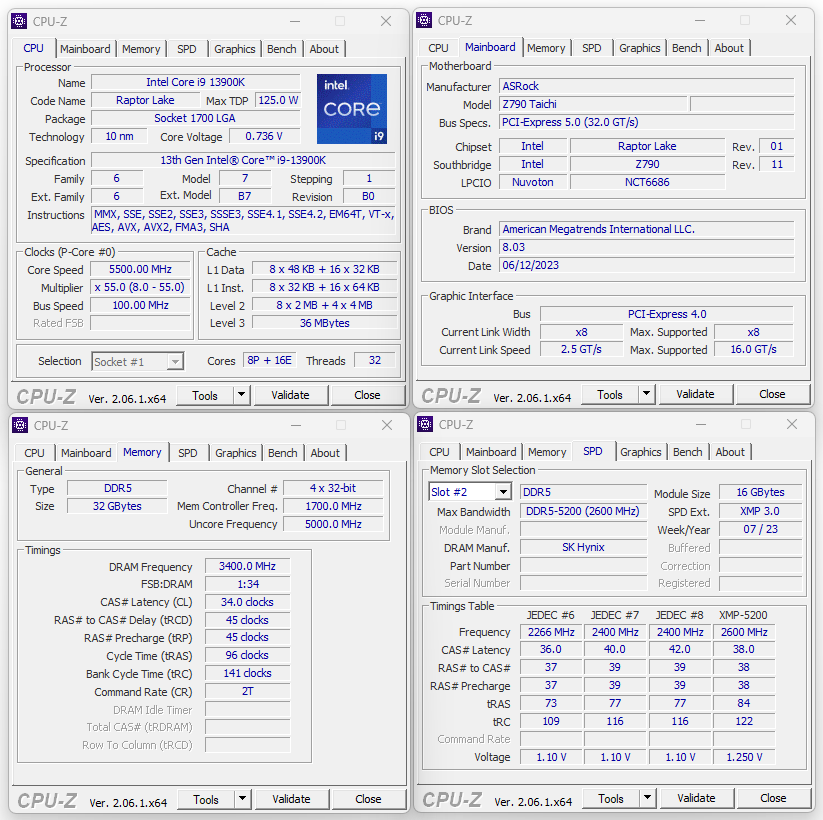
Task: Click the Cores value '8P + 16E'
Action: point(269,361)
